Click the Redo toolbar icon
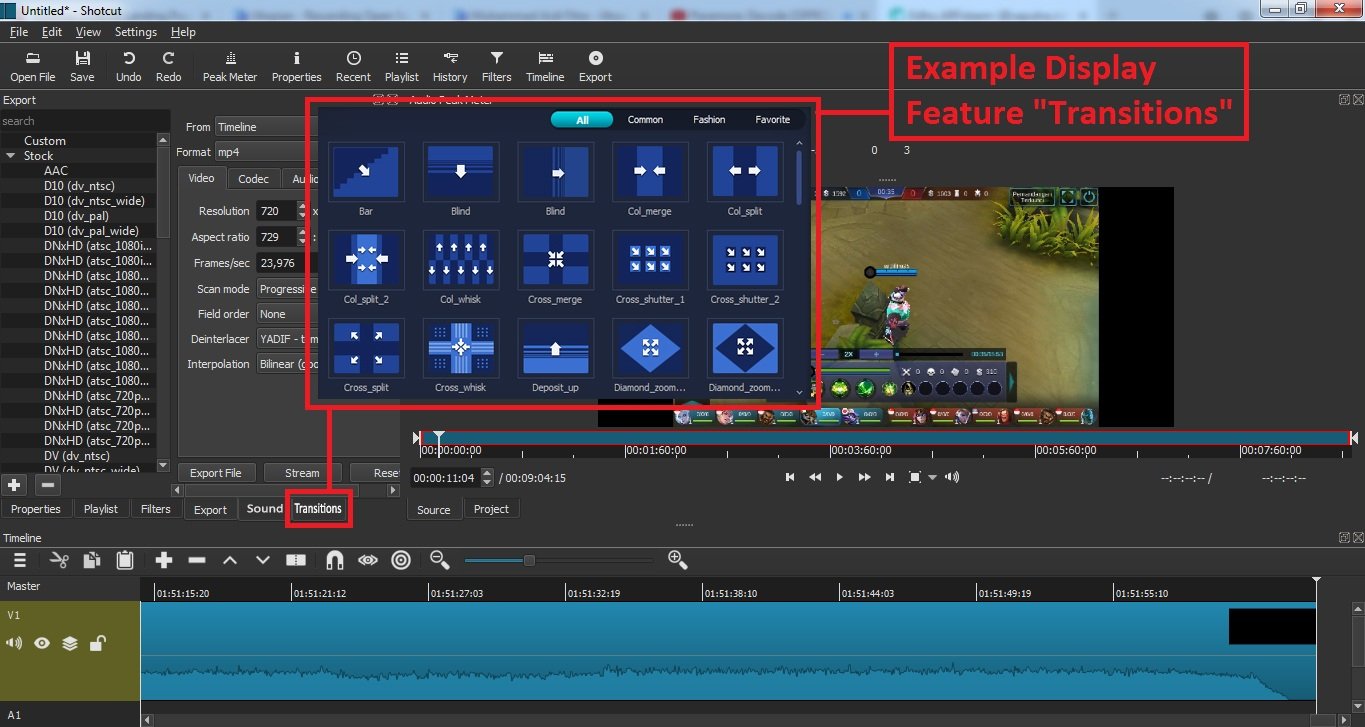 point(169,66)
